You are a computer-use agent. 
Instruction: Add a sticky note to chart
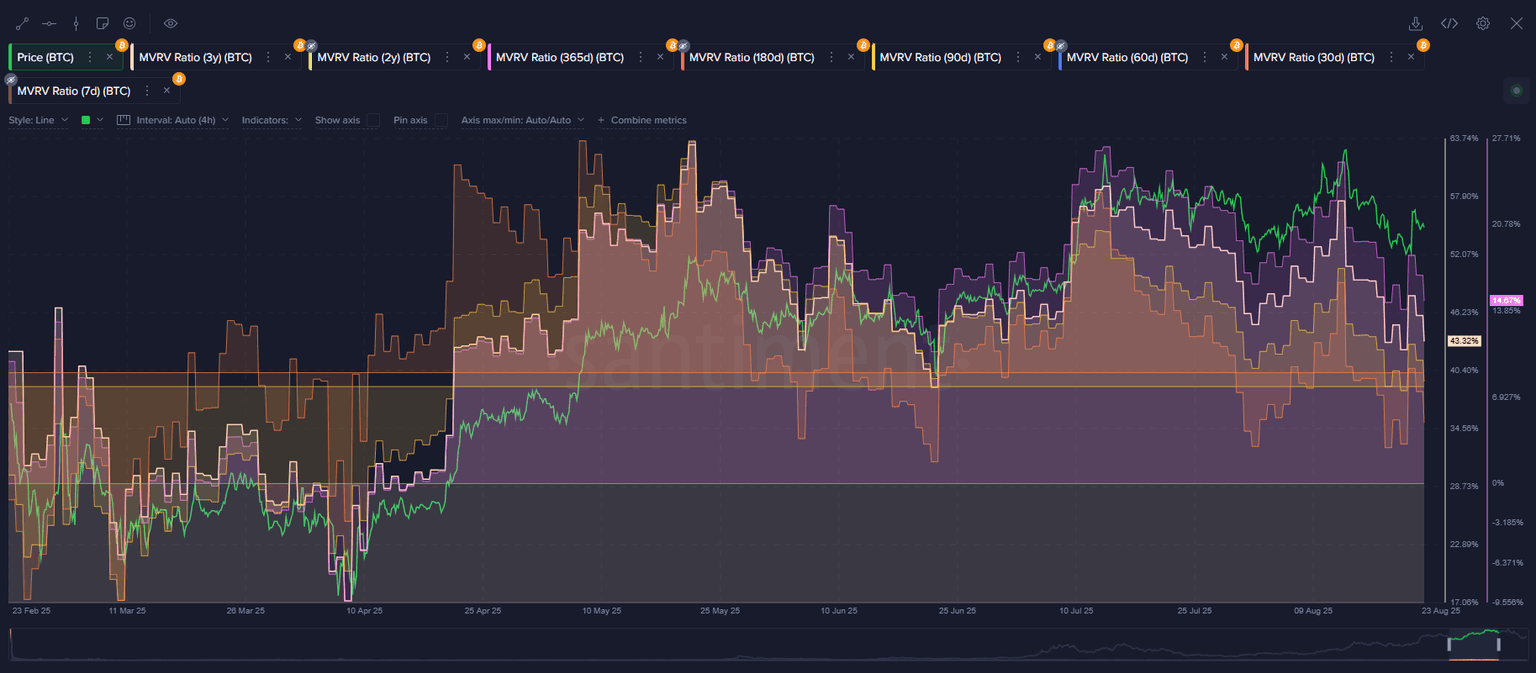pyautogui.click(x=102, y=23)
